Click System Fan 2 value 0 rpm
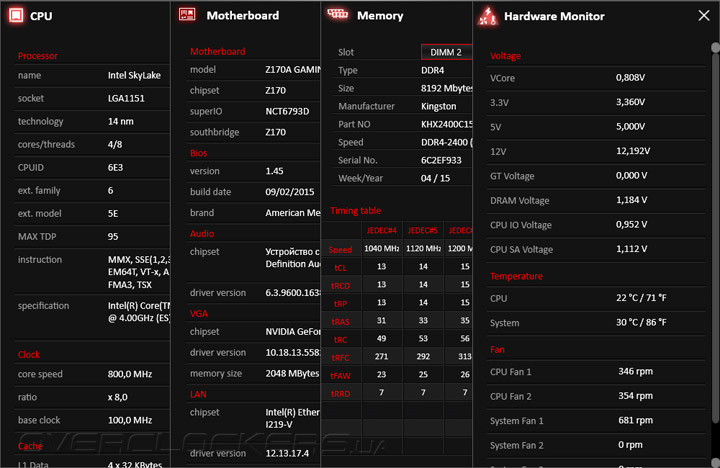 630,445
